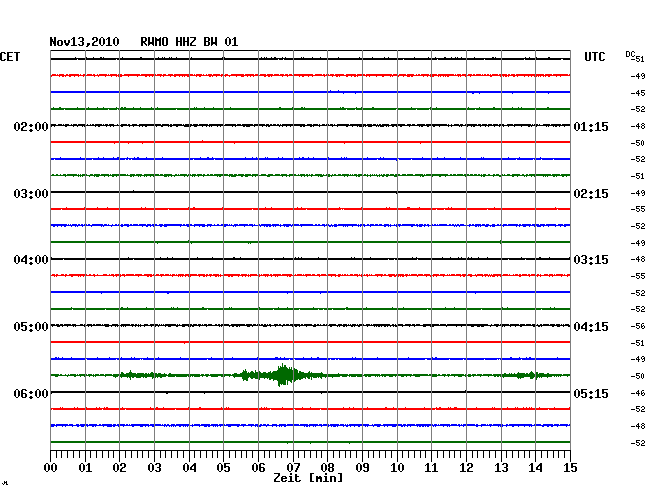650x494 pixels.
Task: Select minute 09 on the time axis
Action: click(362, 467)
